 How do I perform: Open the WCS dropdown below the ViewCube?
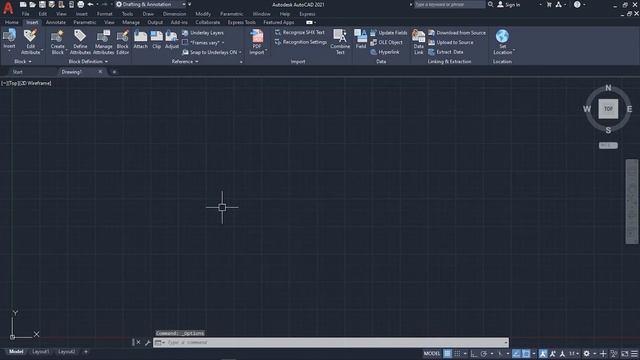[608, 145]
